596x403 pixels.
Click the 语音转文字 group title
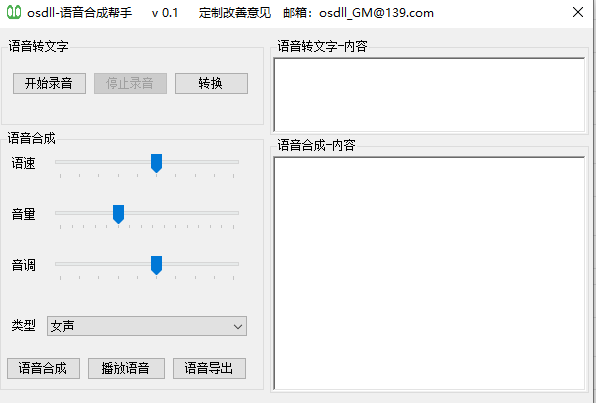(38, 46)
